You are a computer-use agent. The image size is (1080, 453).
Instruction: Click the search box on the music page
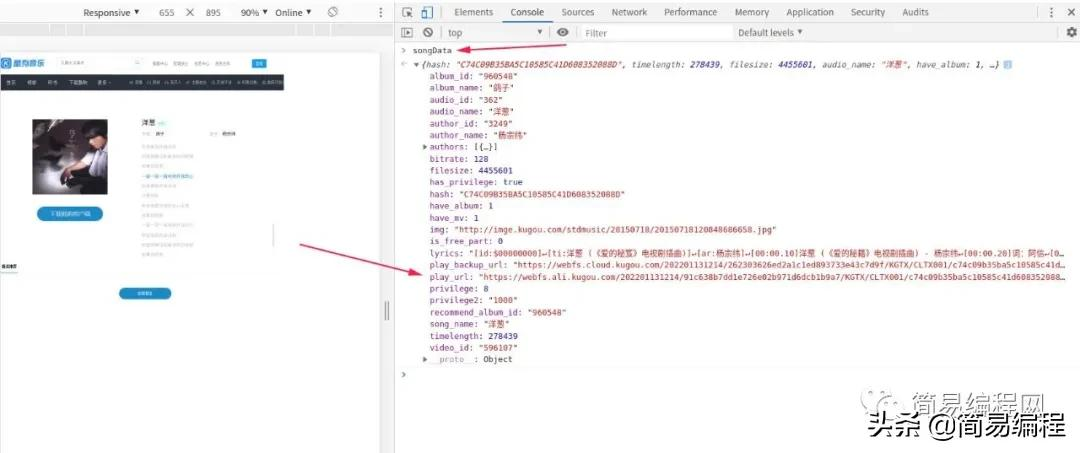coord(98,63)
